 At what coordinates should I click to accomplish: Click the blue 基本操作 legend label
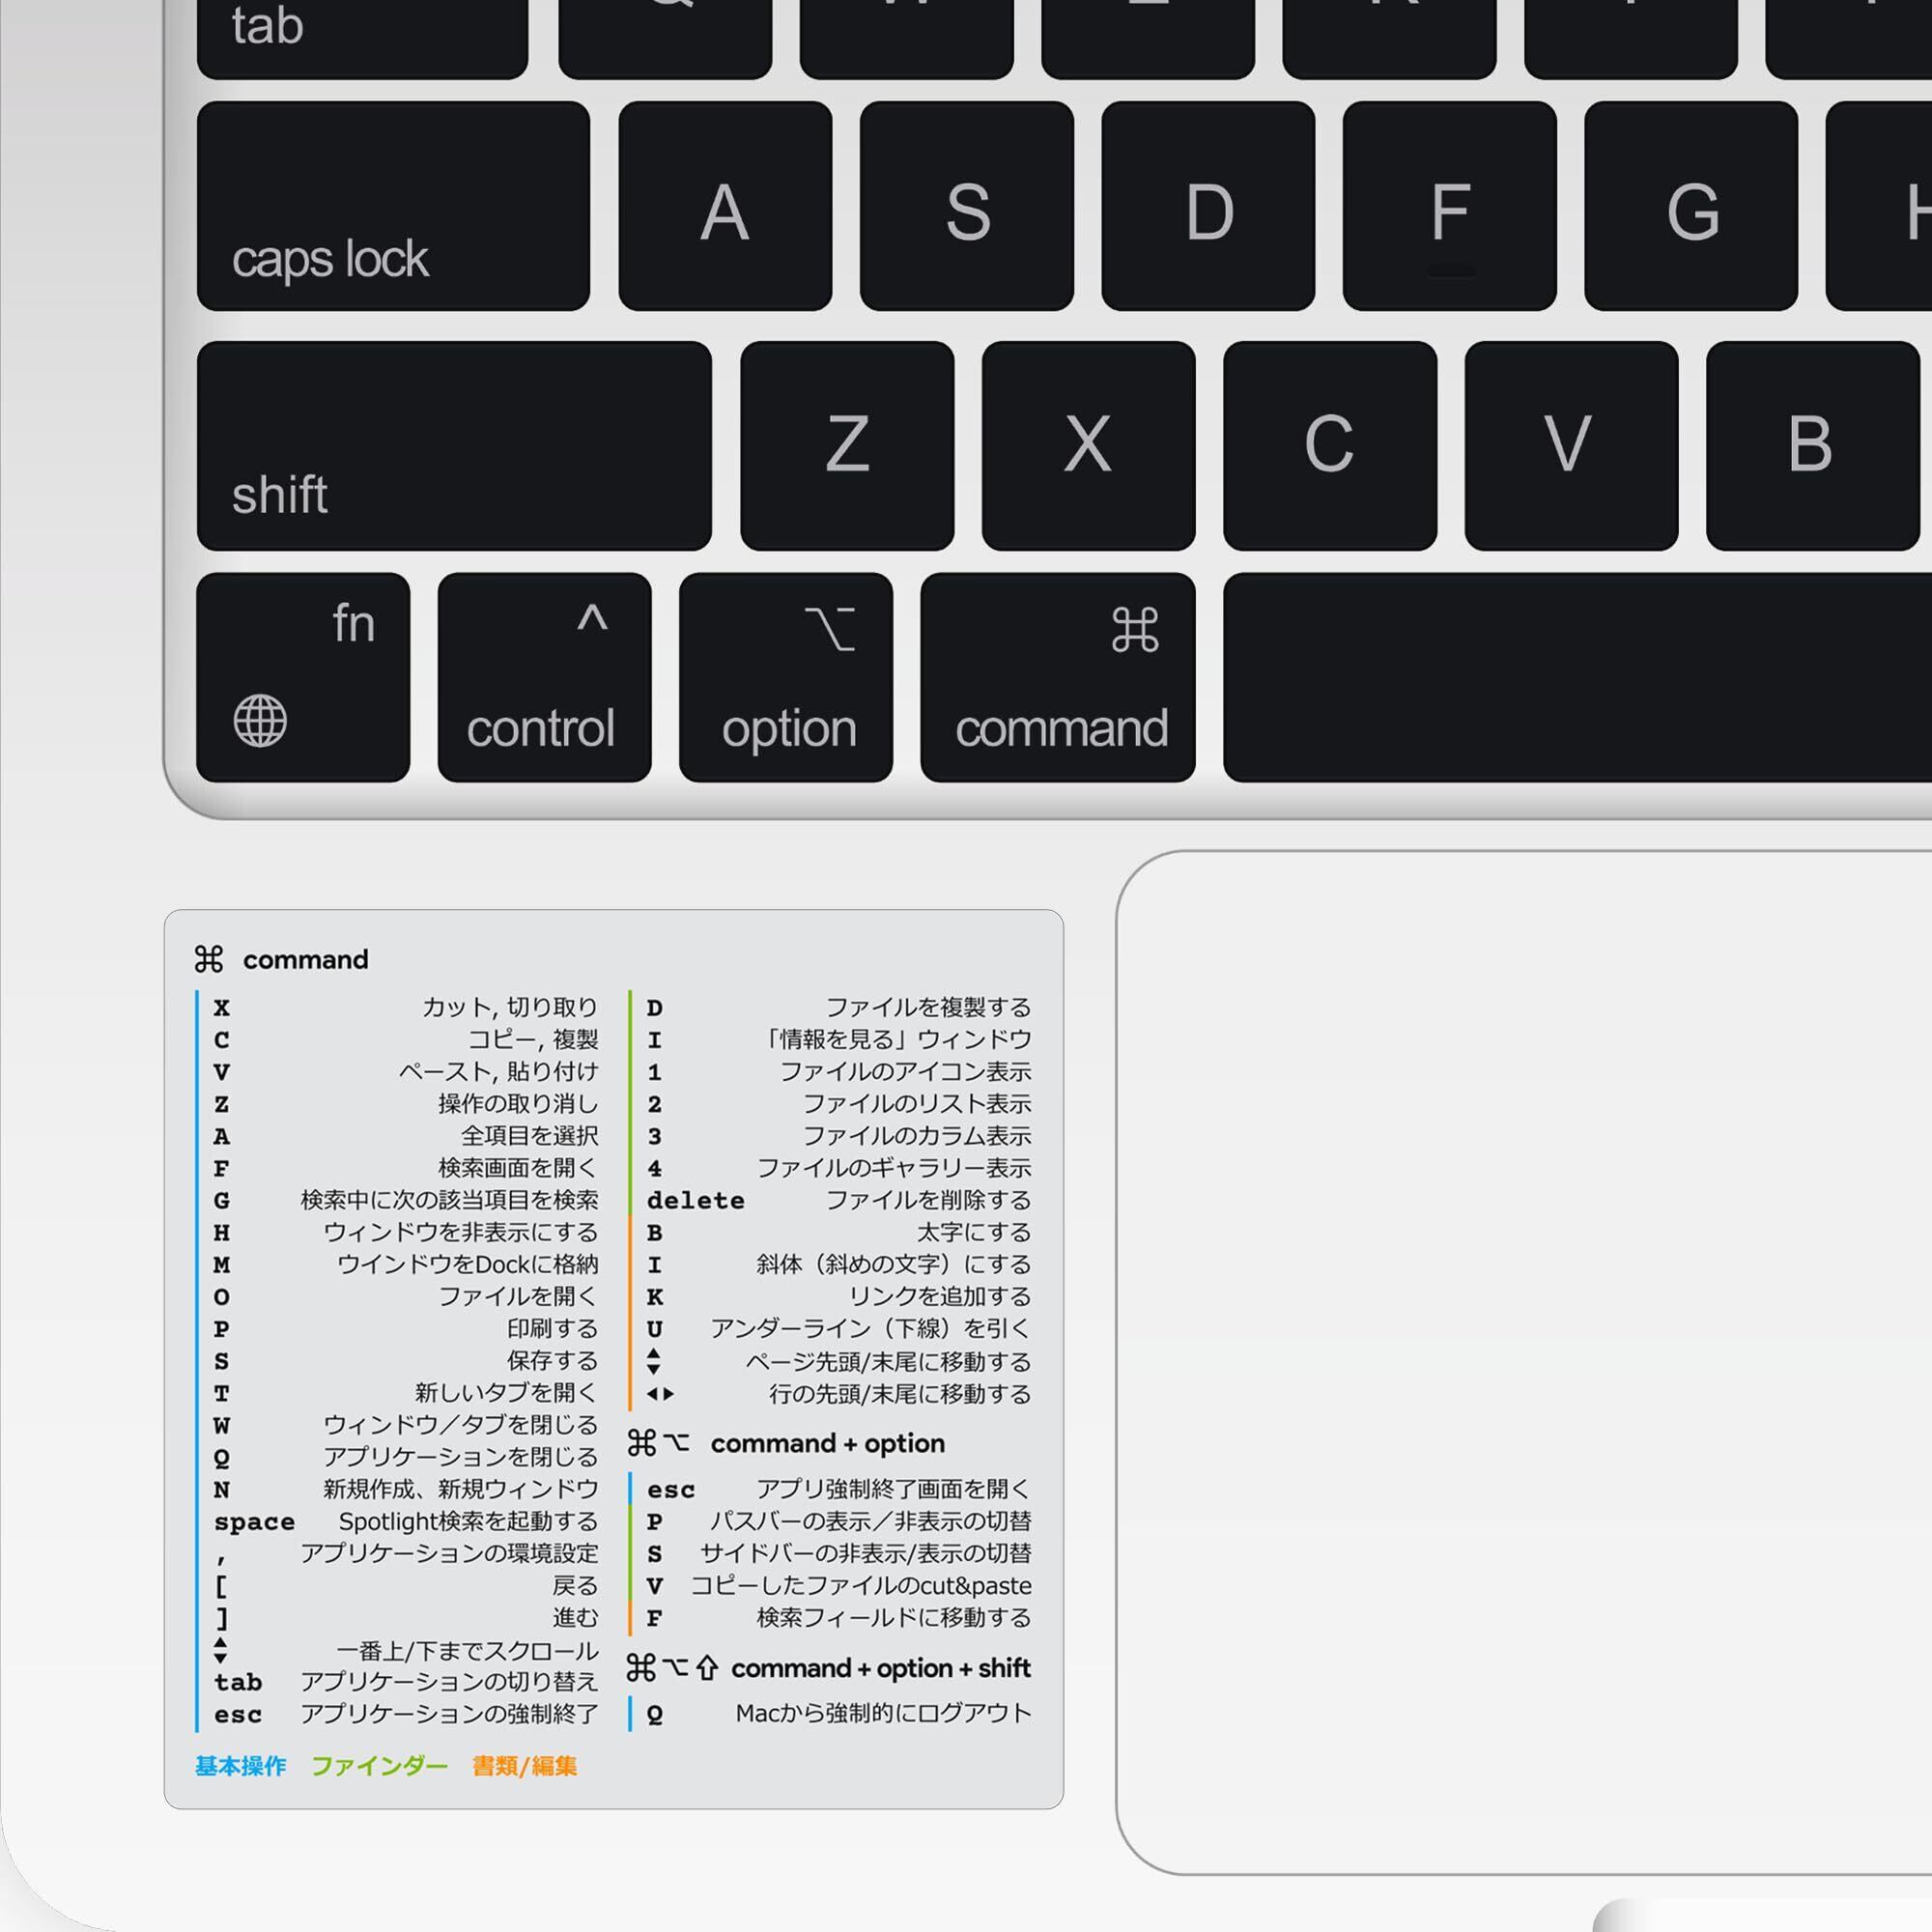click(x=240, y=1766)
